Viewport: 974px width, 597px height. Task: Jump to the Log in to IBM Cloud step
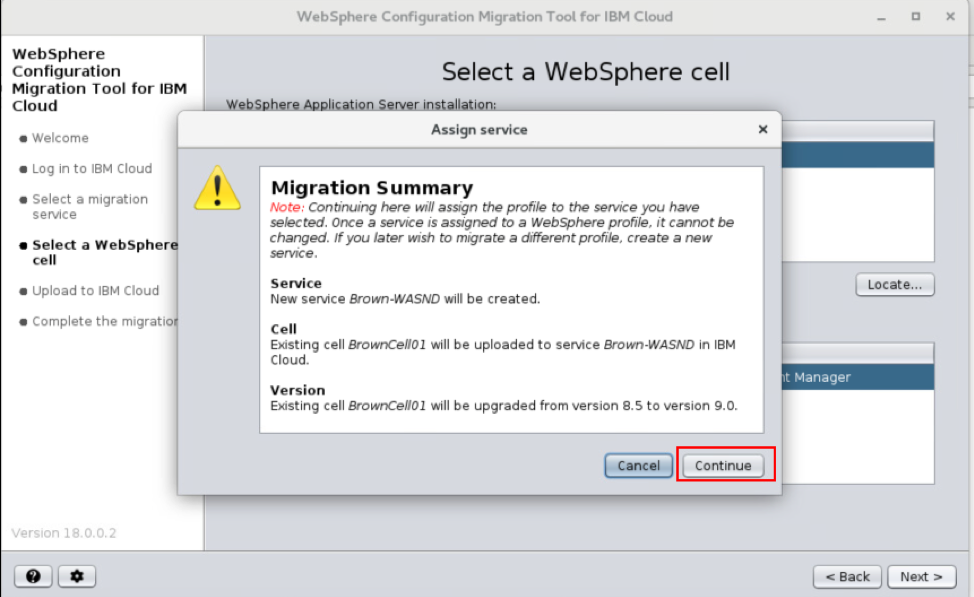tap(92, 169)
